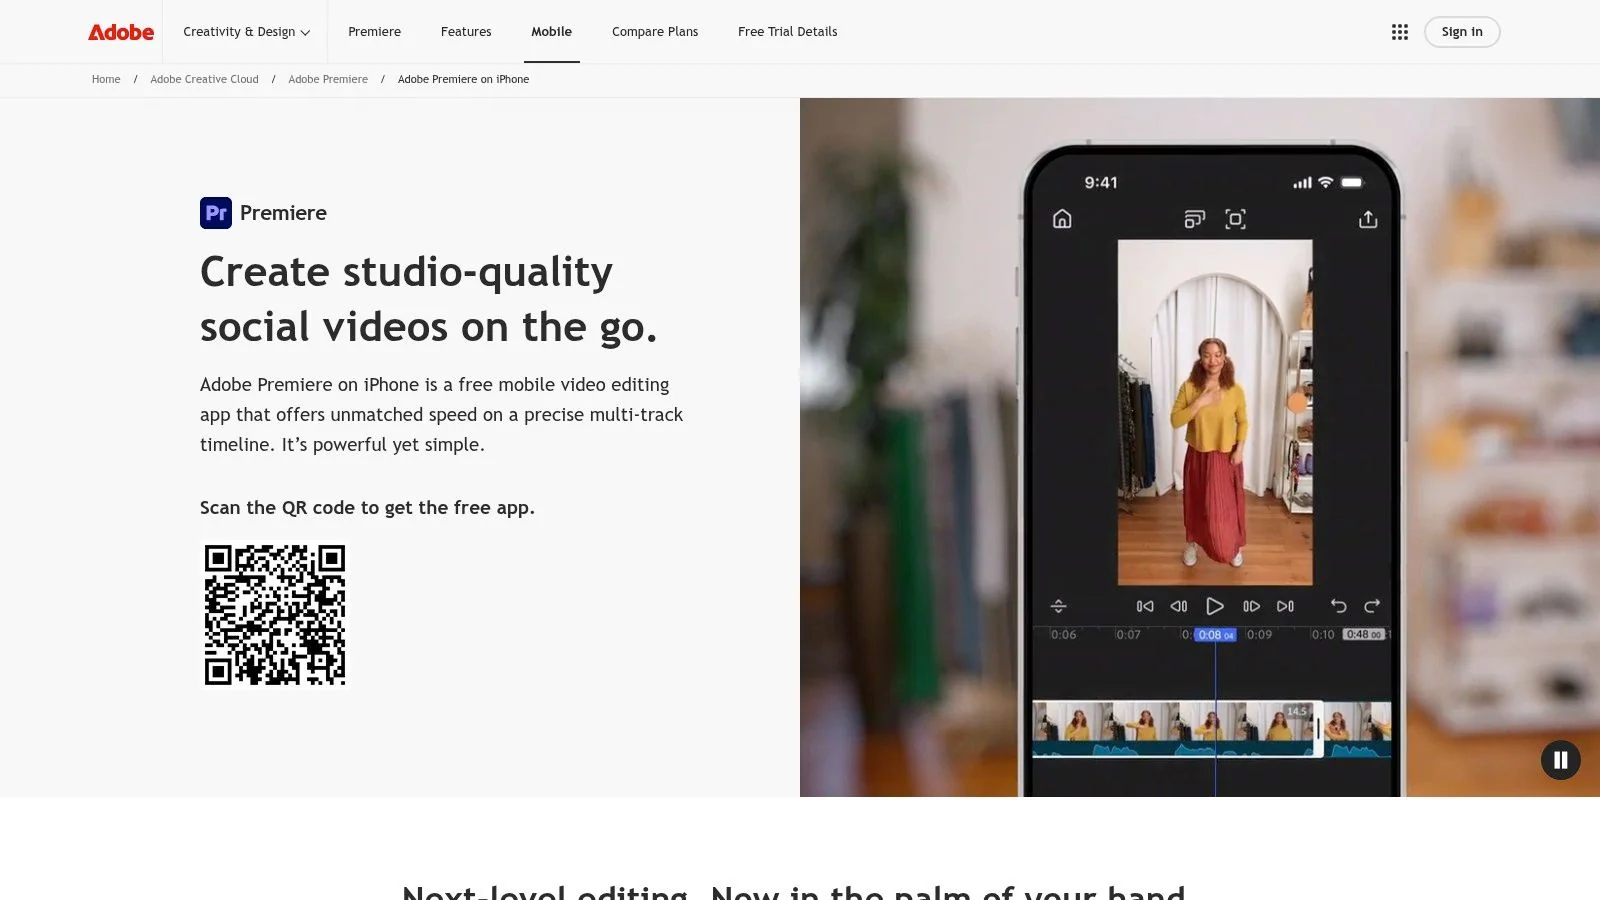Tap skip to next clip icon

[1286, 606]
